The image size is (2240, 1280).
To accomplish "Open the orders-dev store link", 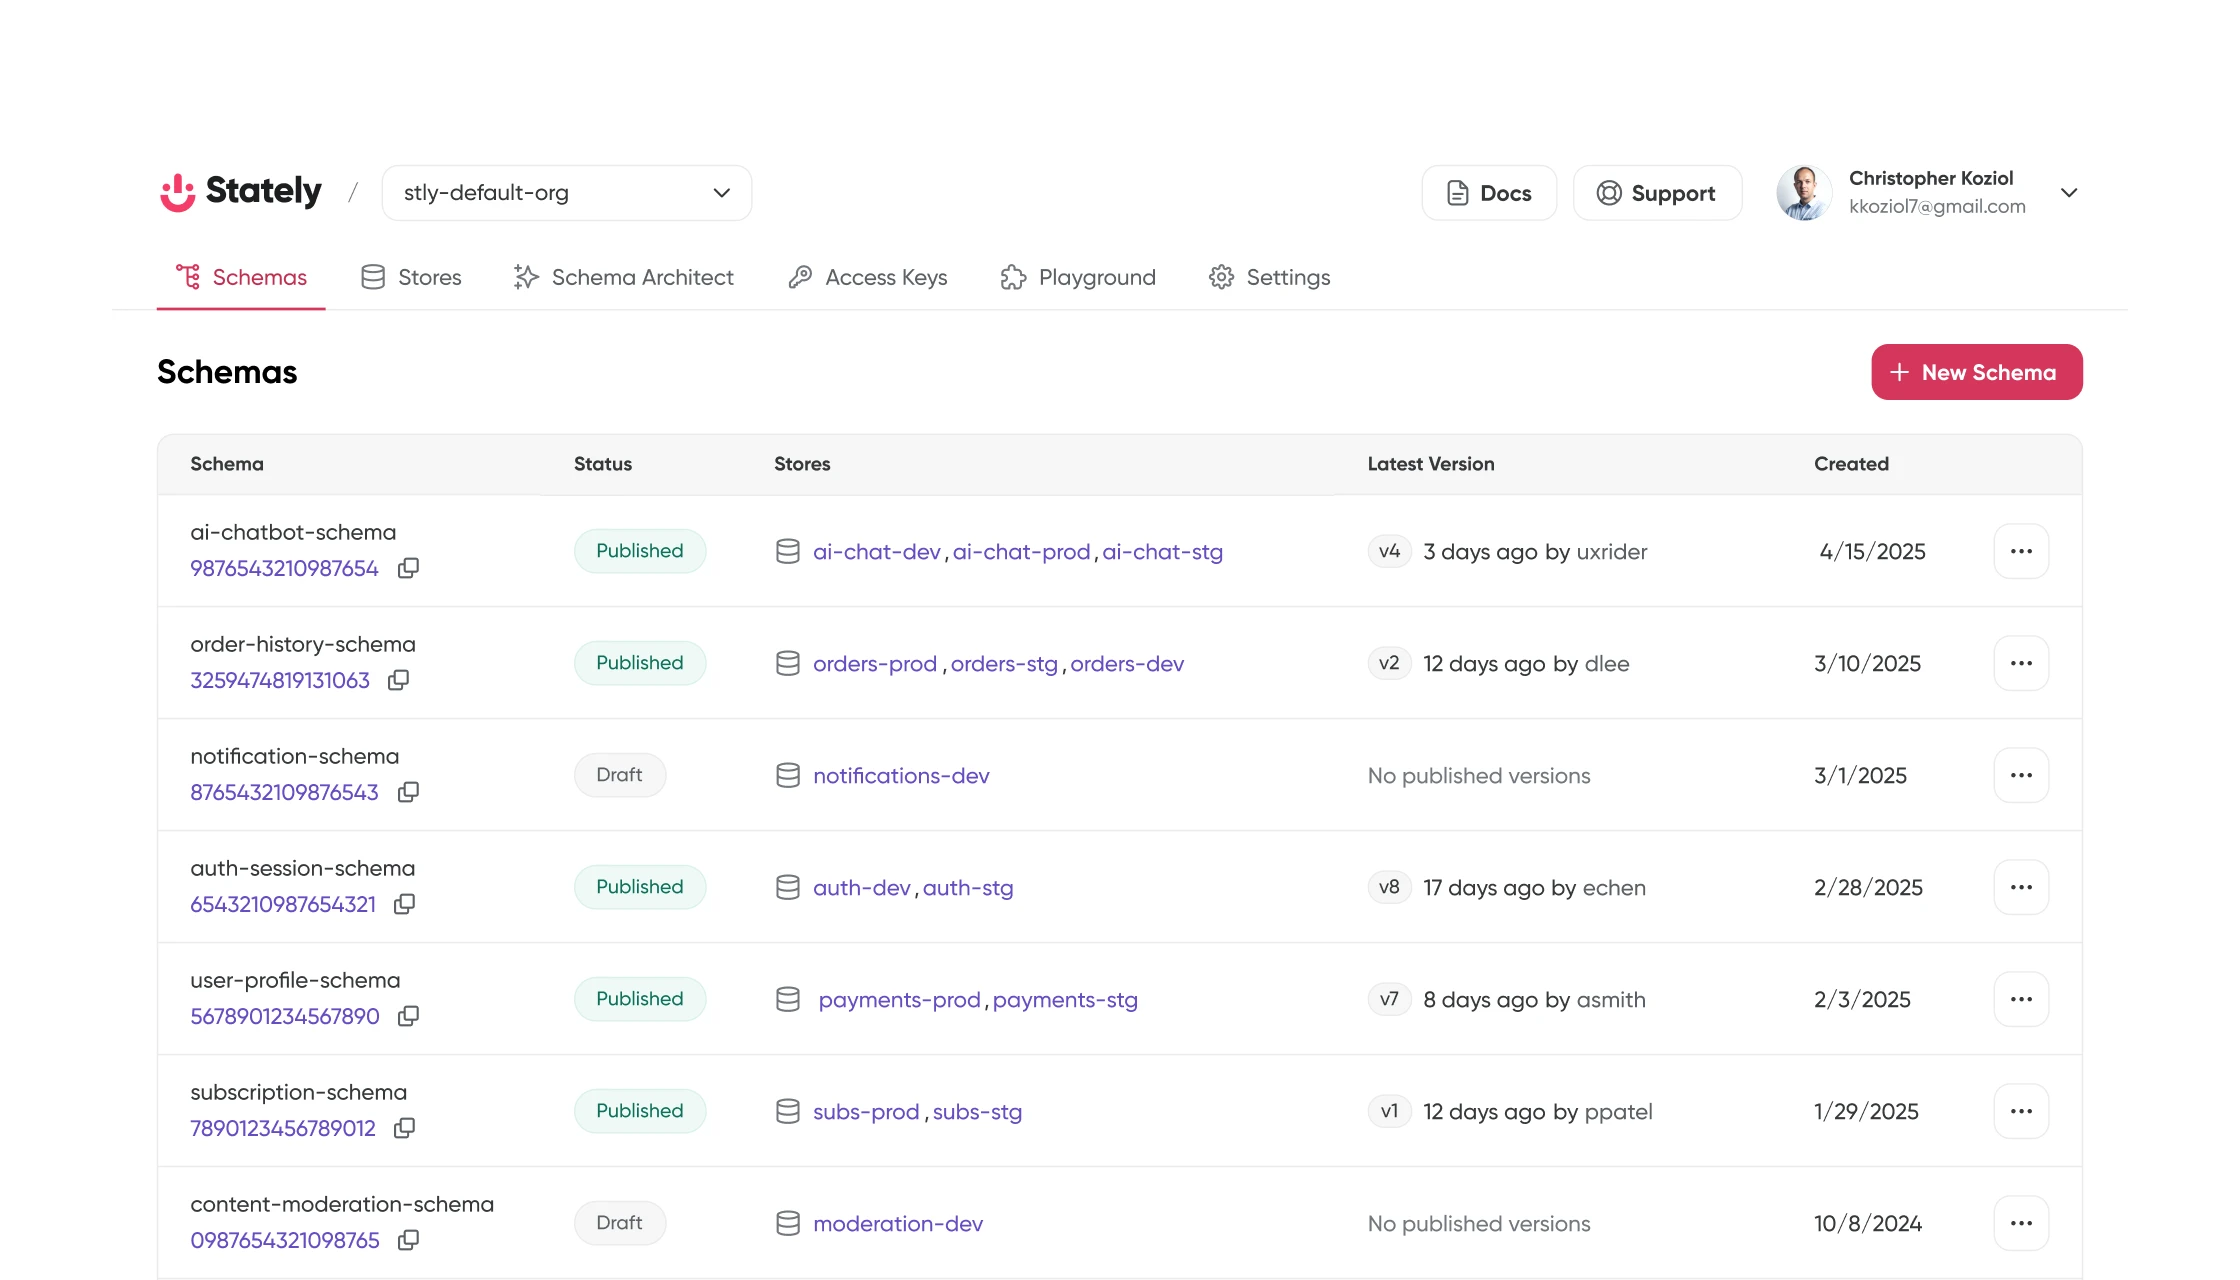I will (1127, 664).
